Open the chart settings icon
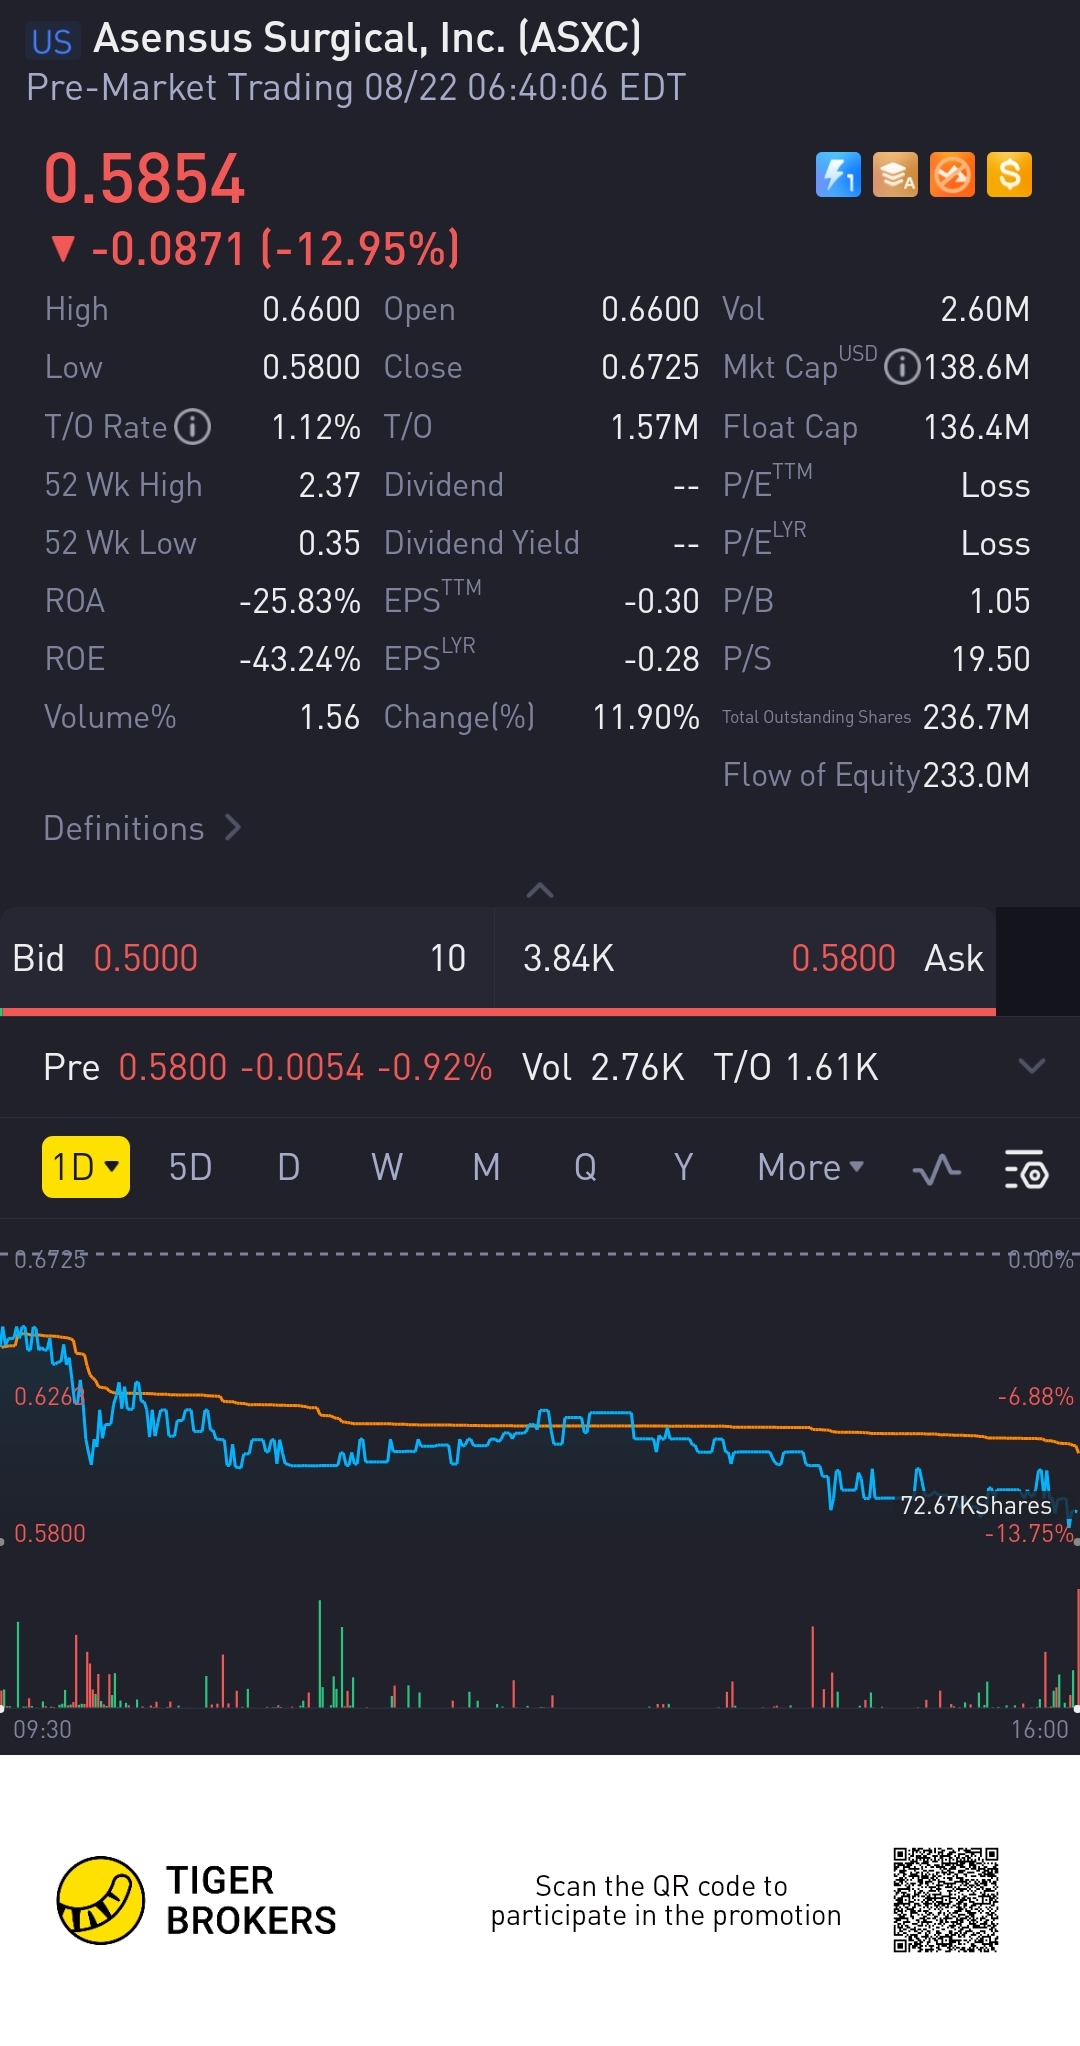Image resolution: width=1080 pixels, height=2046 pixels. (1026, 1168)
